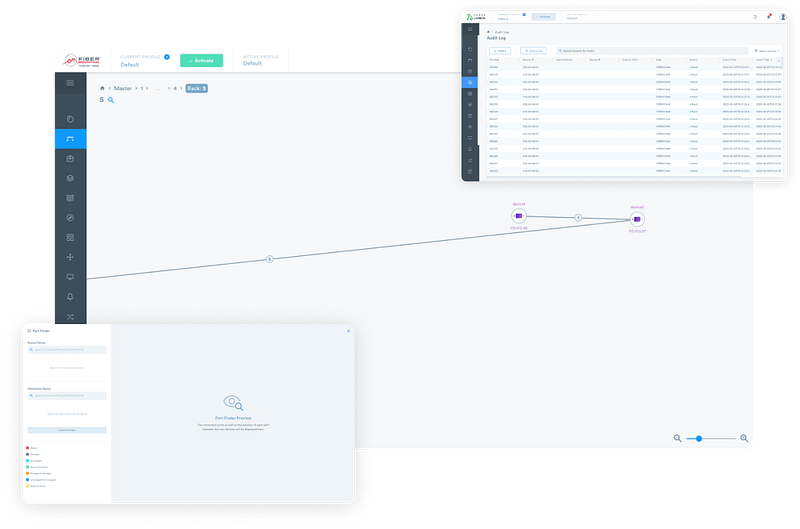Image resolution: width=800 pixels, height=529 pixels.
Task: Click the Fiber Mountain logo
Action: (x=82, y=61)
